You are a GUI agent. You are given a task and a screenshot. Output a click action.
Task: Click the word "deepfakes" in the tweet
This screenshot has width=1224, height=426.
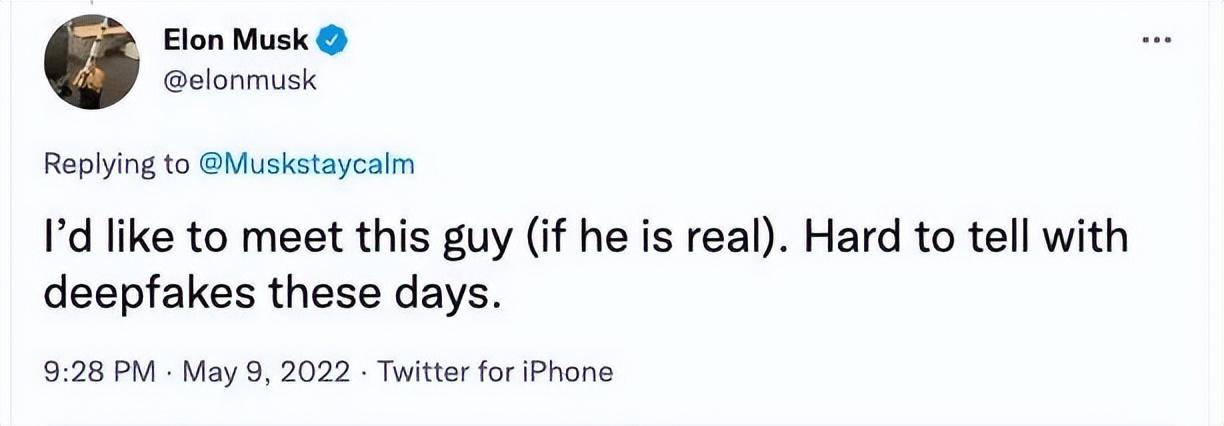(159, 295)
